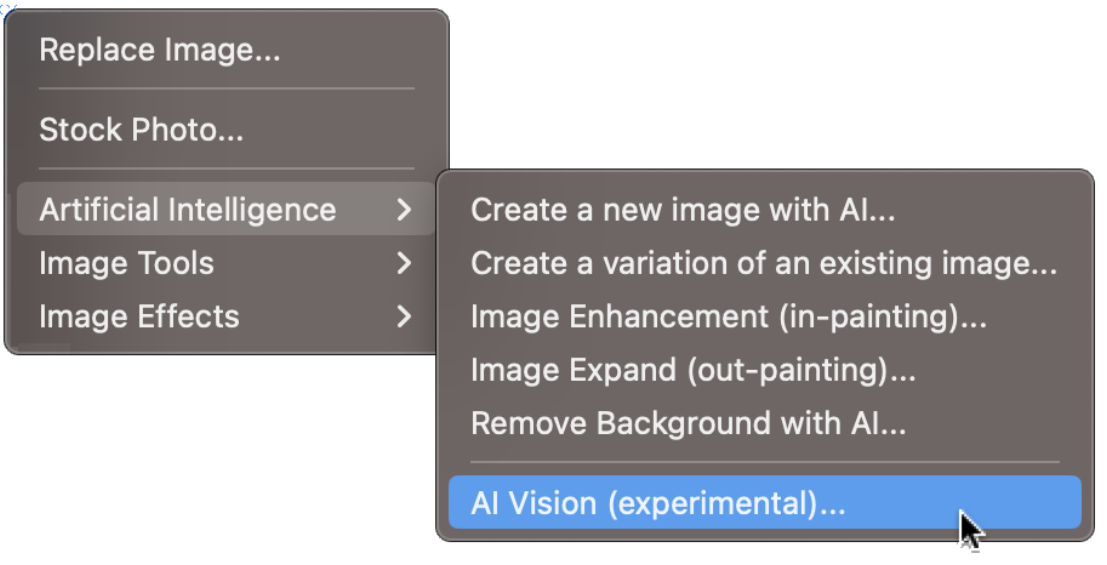Screen dimensions: 1107x565
Task: Choose Image Expand (out-painting)...
Action: 693,370
